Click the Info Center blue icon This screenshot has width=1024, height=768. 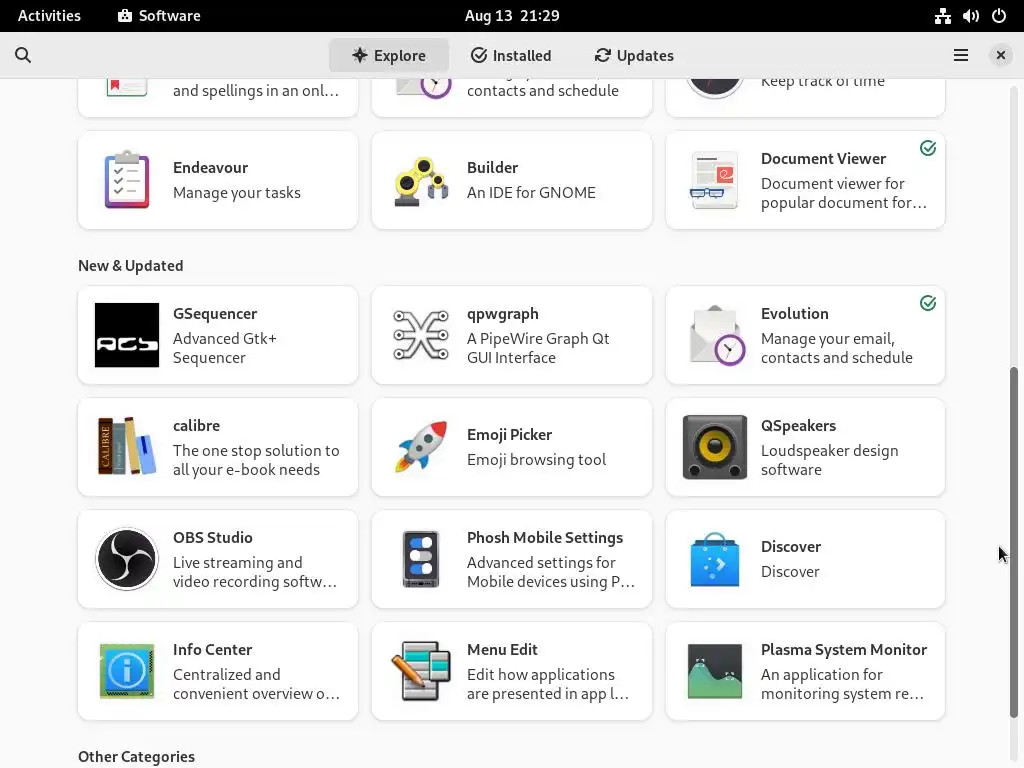(x=127, y=671)
